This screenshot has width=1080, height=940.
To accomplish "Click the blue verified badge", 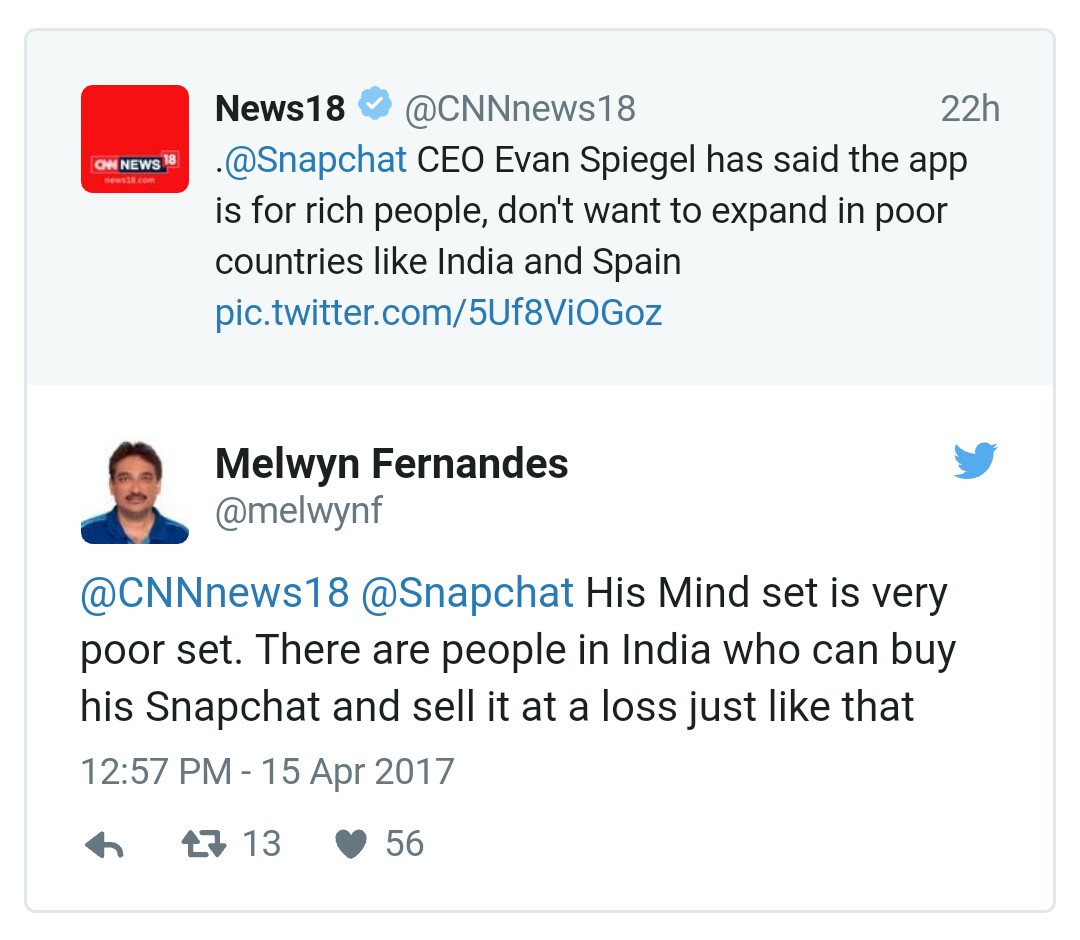I will pyautogui.click(x=375, y=104).
